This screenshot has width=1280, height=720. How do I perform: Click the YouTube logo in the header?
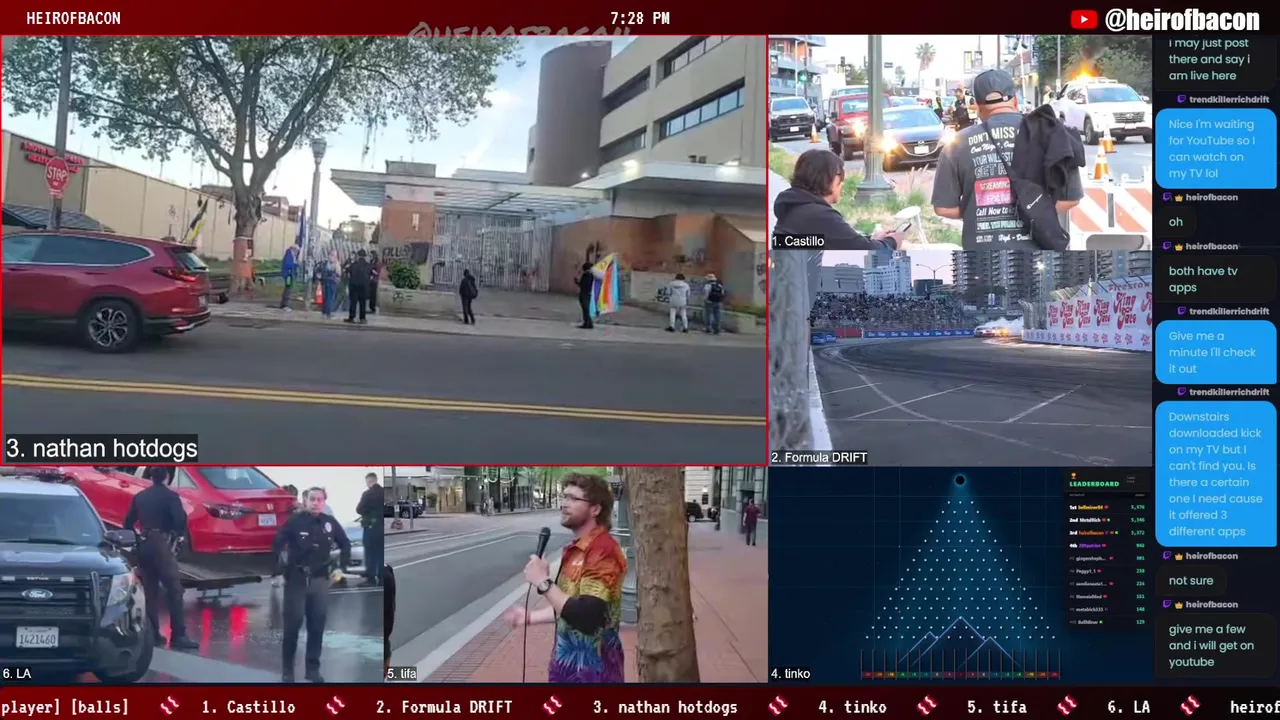tap(1084, 19)
